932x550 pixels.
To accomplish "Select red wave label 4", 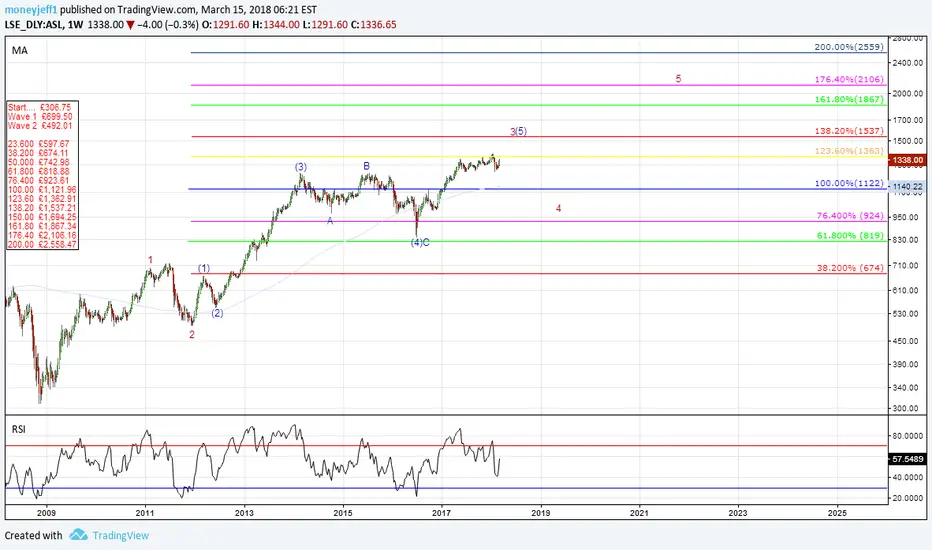I will tap(558, 209).
